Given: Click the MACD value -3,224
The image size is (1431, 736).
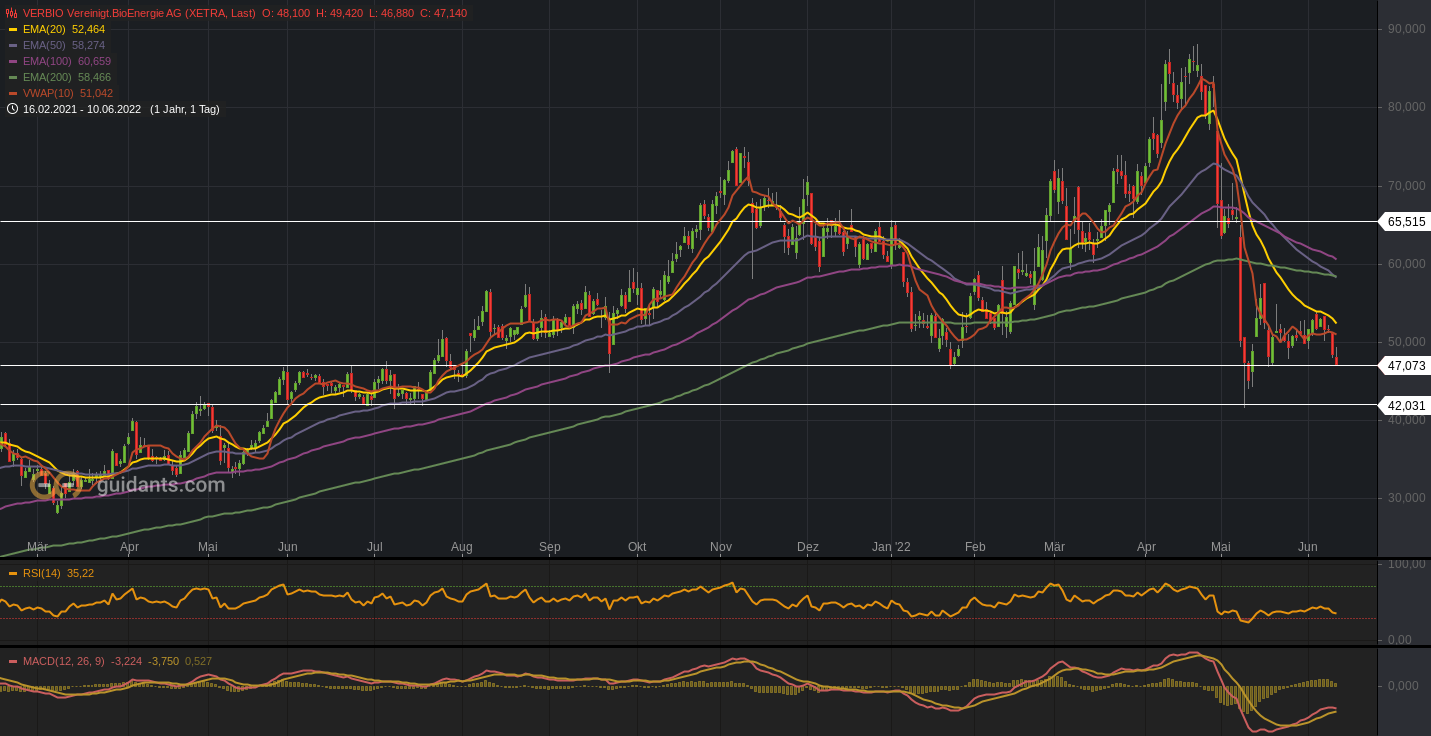Looking at the screenshot, I should pyautogui.click(x=127, y=661).
